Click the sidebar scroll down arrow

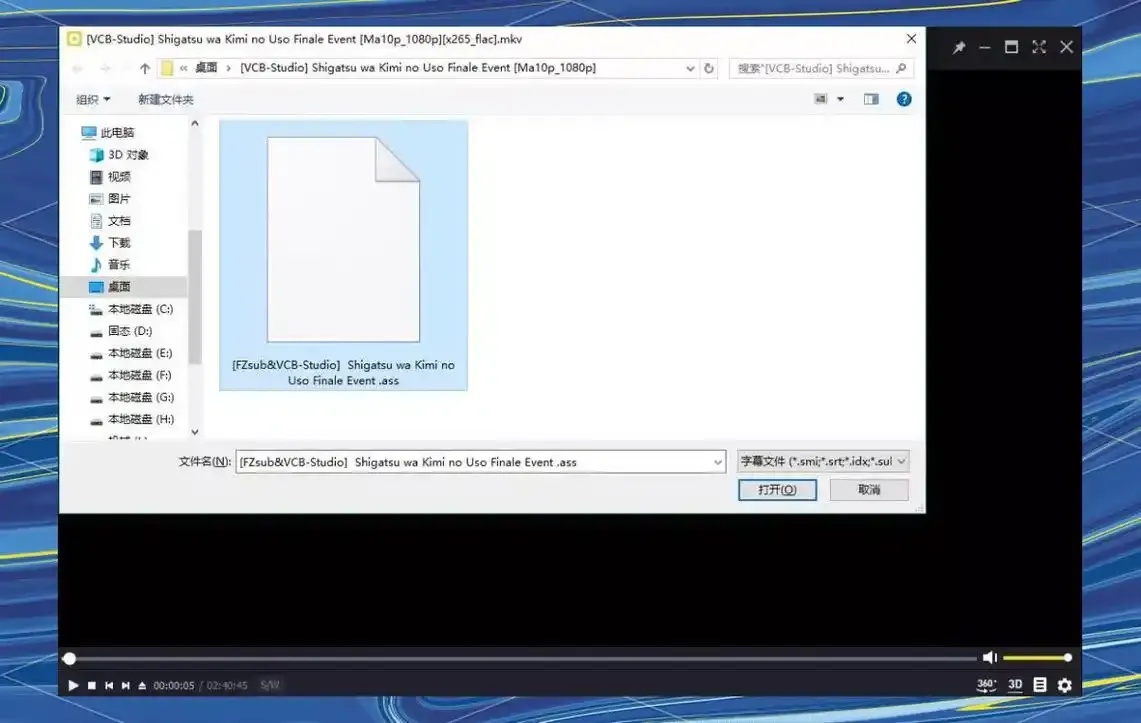click(x=195, y=432)
